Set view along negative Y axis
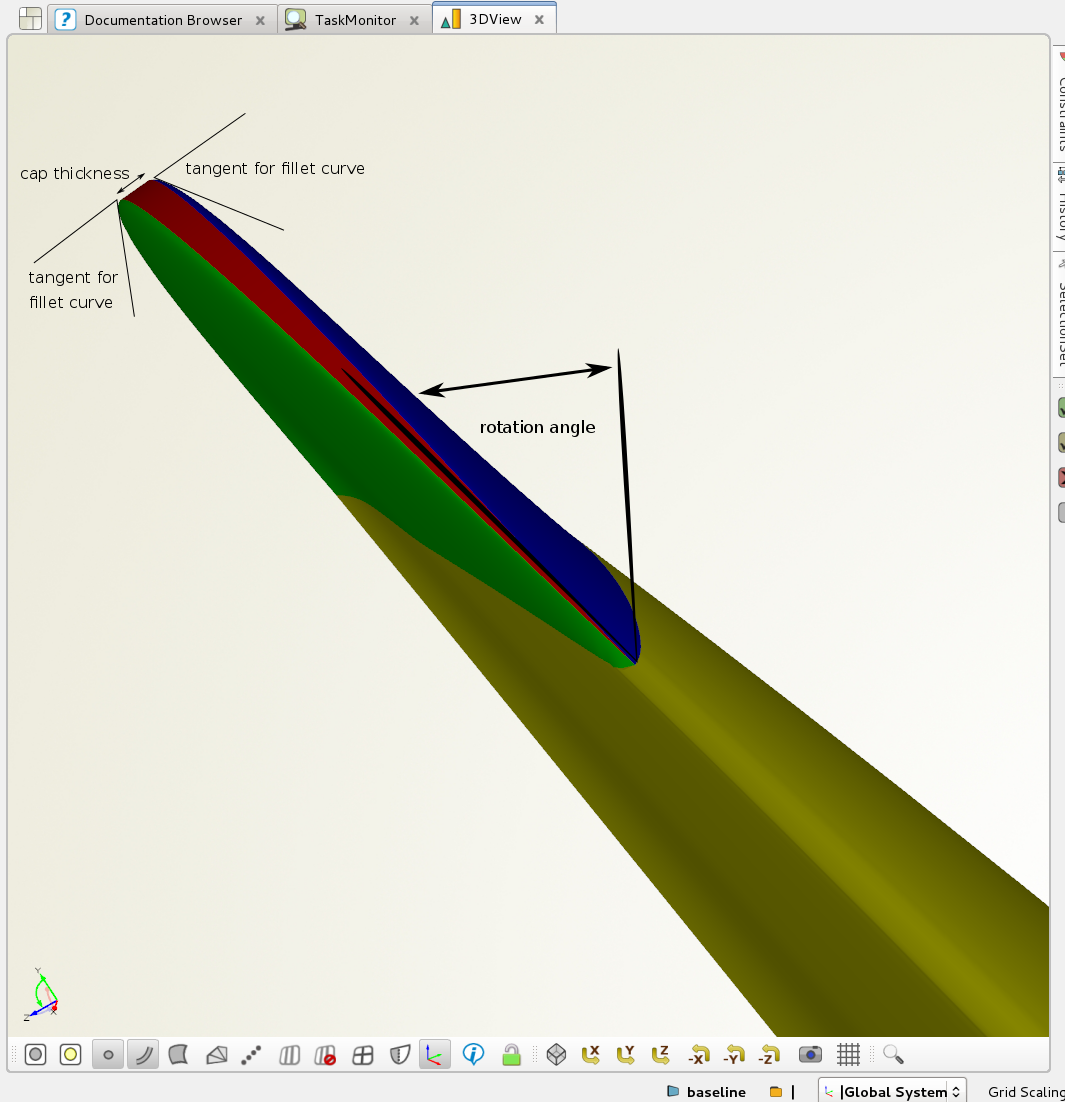The image size is (1065, 1102). point(735,1054)
